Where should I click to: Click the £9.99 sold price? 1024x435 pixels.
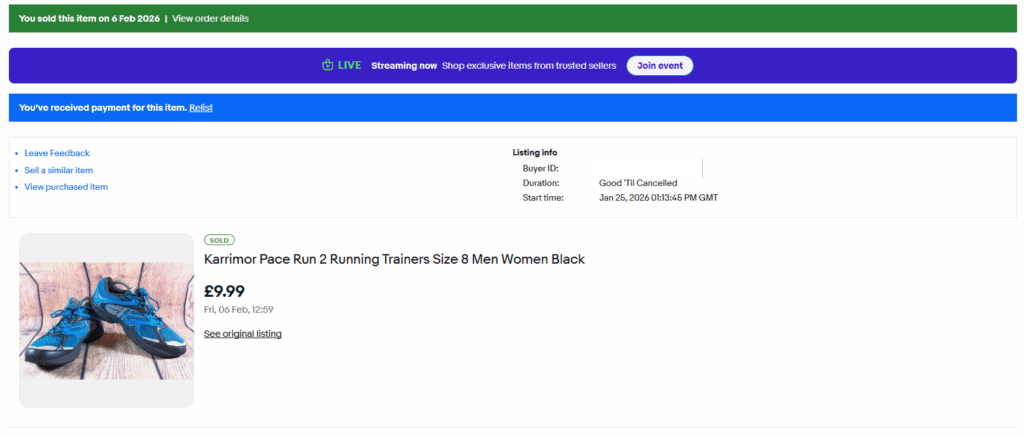click(x=224, y=292)
